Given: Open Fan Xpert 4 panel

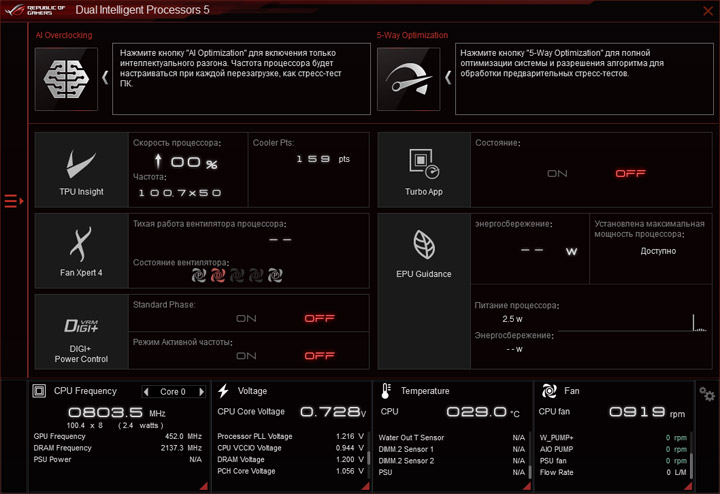Looking at the screenshot, I should tap(81, 251).
